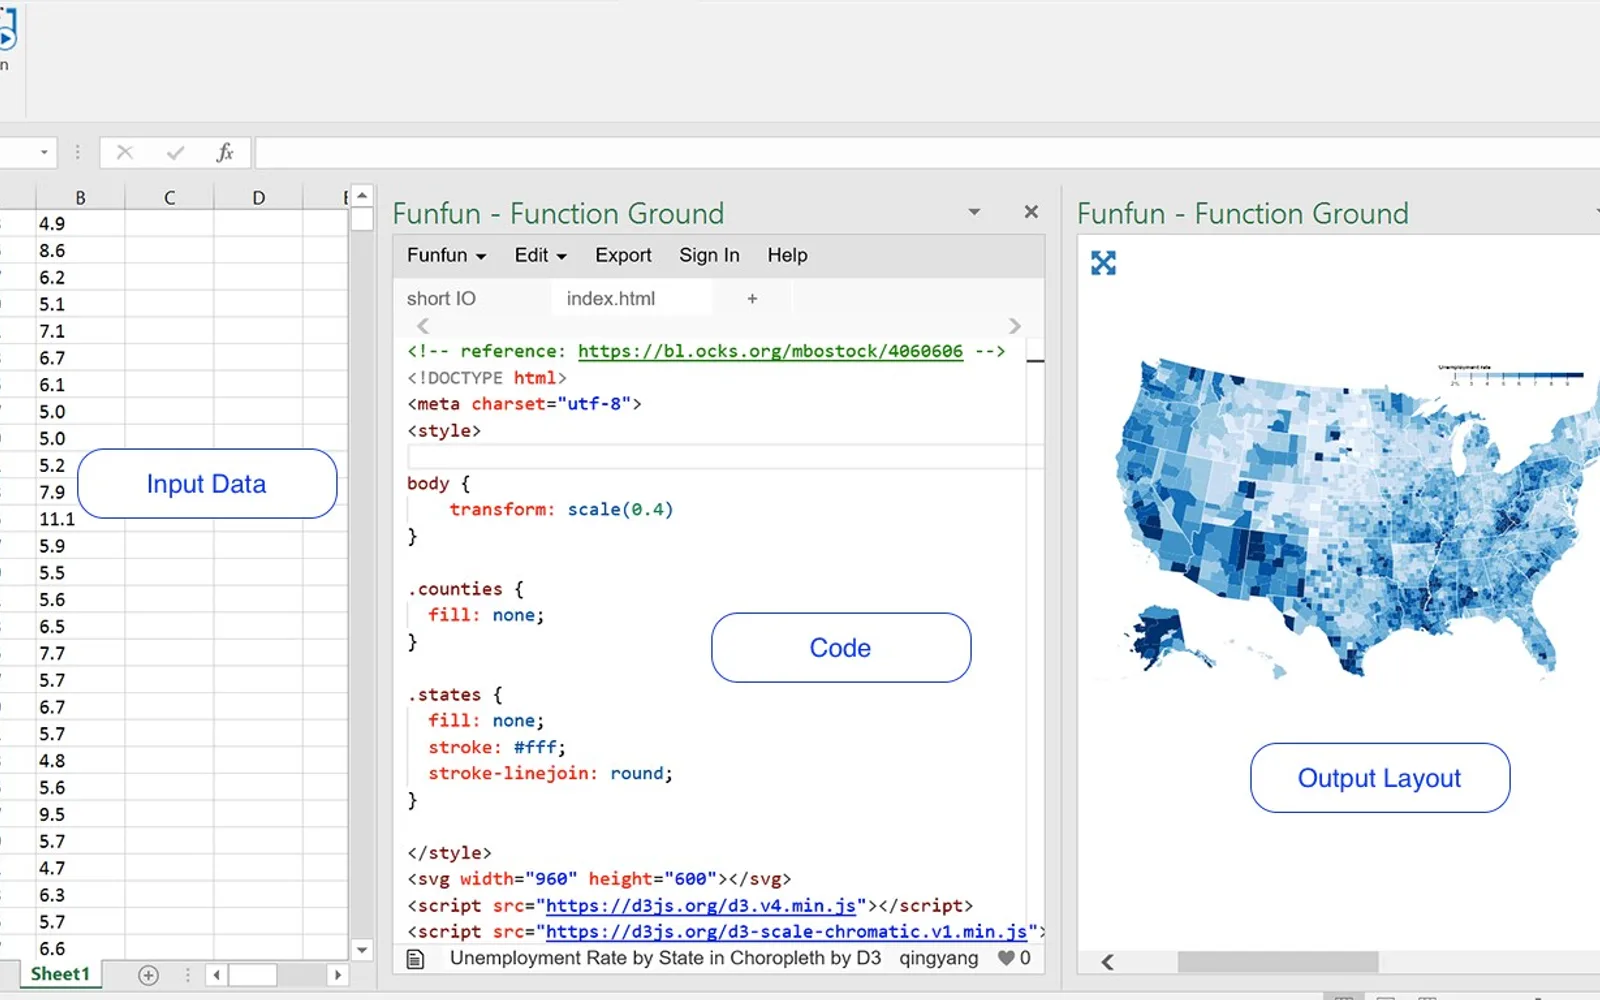Open the bl.ocks.org reference link
This screenshot has width=1600, height=1000.
point(770,351)
